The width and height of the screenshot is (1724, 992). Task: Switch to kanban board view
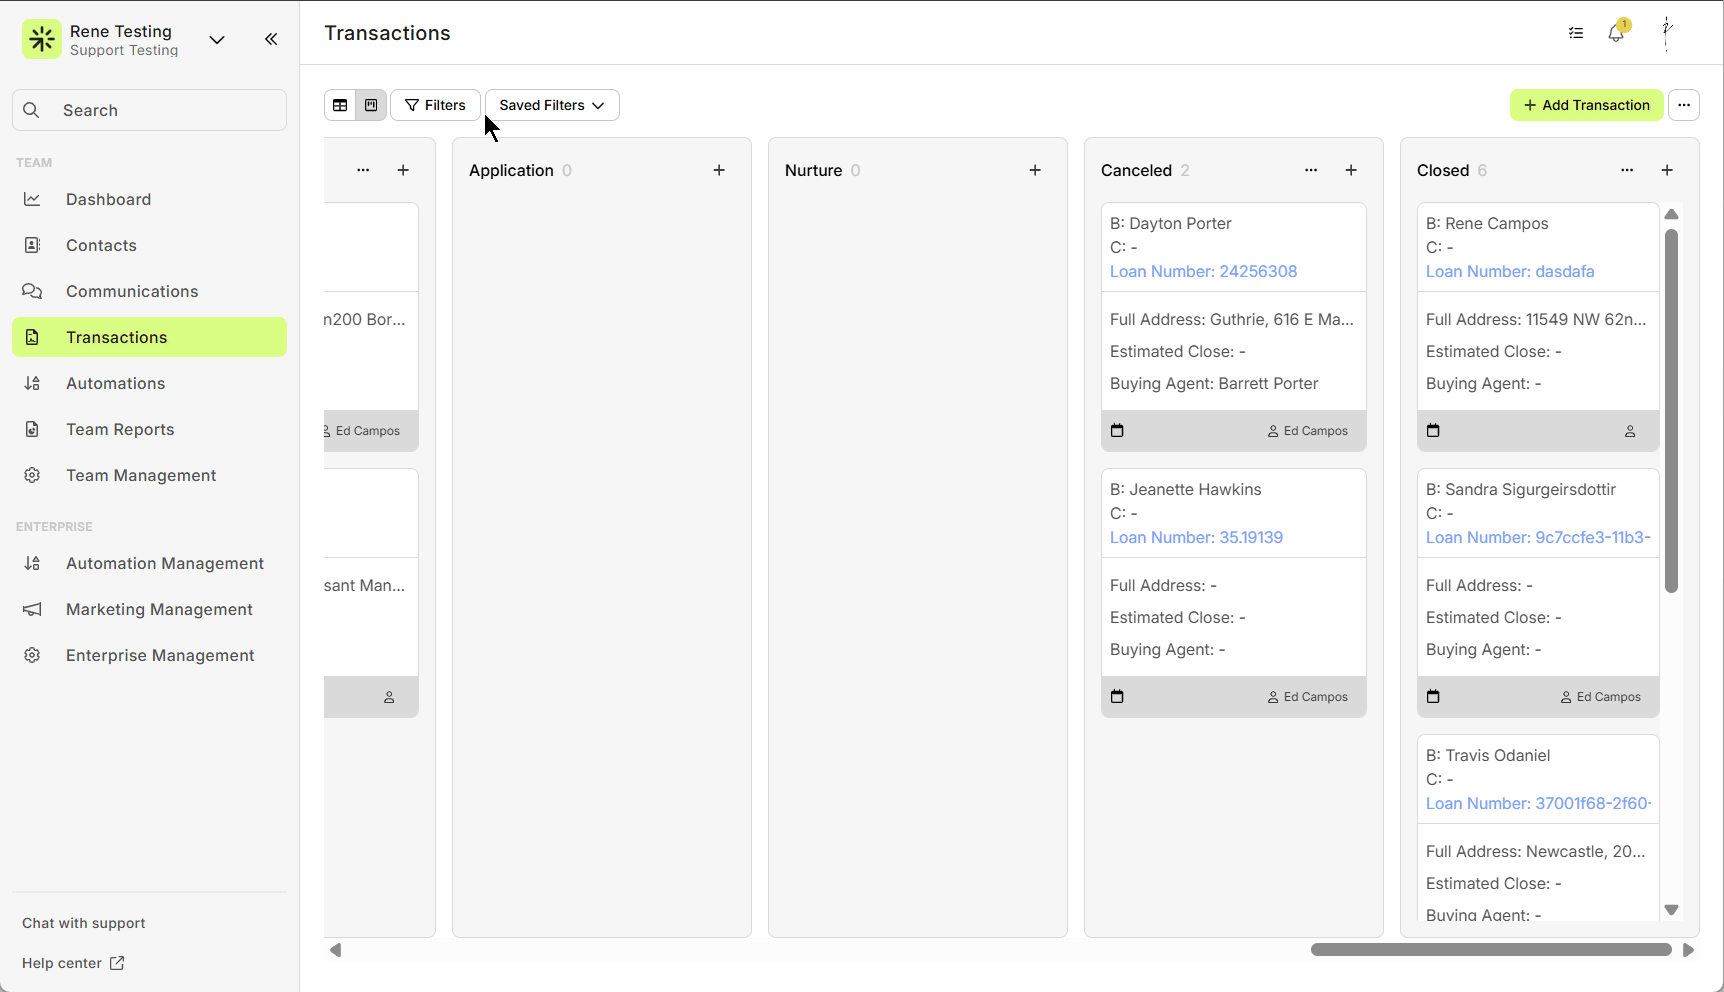(x=371, y=105)
